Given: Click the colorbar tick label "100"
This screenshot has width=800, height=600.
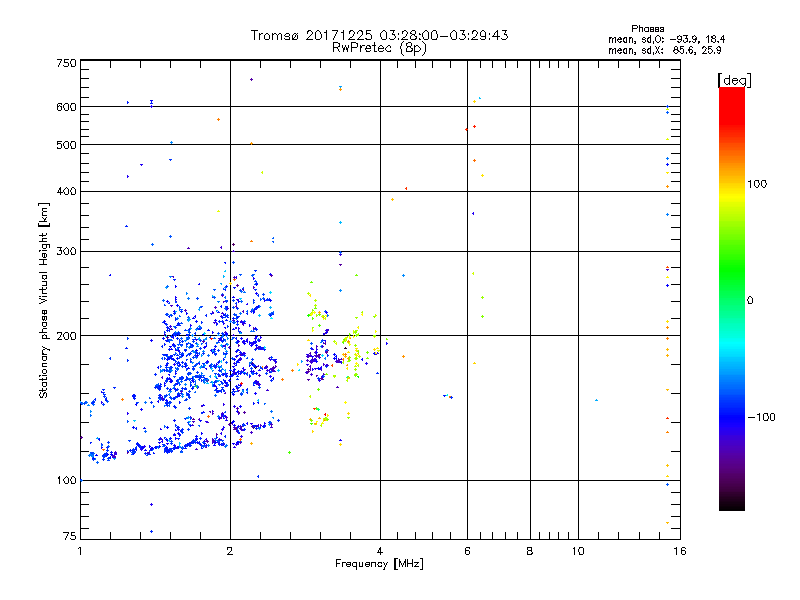Looking at the screenshot, I should [x=757, y=184].
